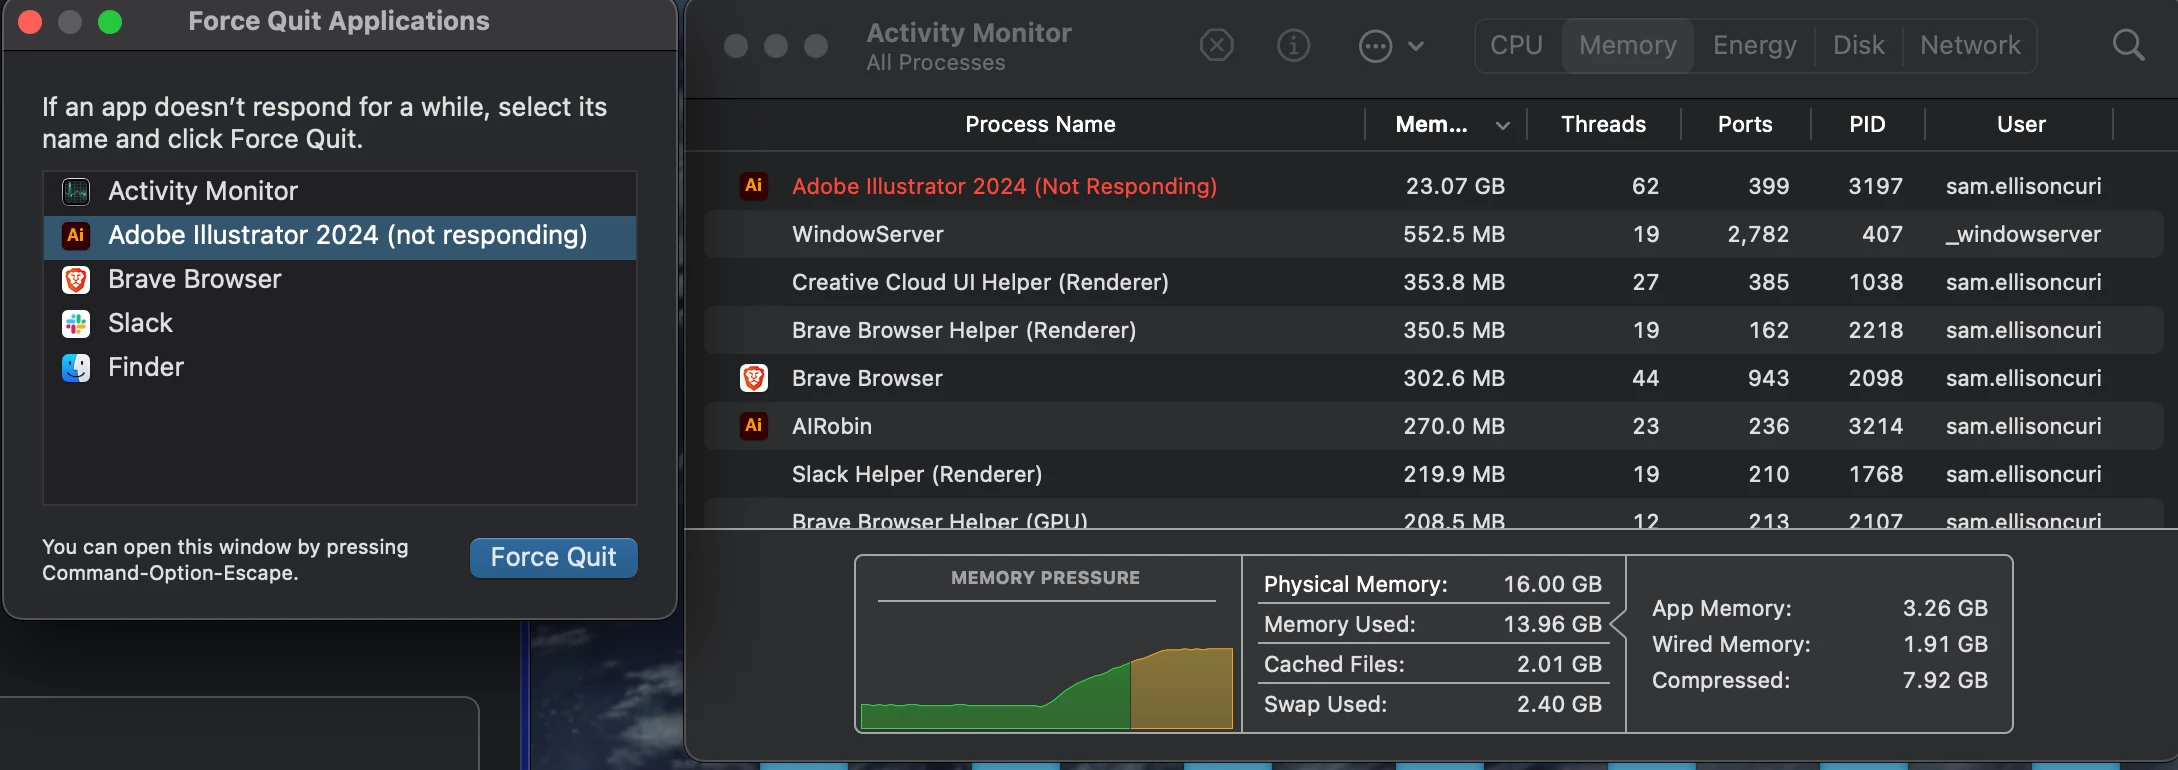The height and width of the screenshot is (770, 2178).
Task: Click Illustrator icon in Not Responding process row
Action: coord(753,186)
